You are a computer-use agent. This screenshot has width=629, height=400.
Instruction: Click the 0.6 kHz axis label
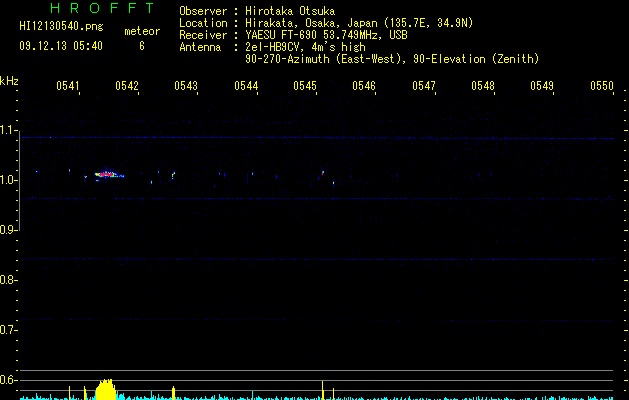pyautogui.click(x=8, y=380)
